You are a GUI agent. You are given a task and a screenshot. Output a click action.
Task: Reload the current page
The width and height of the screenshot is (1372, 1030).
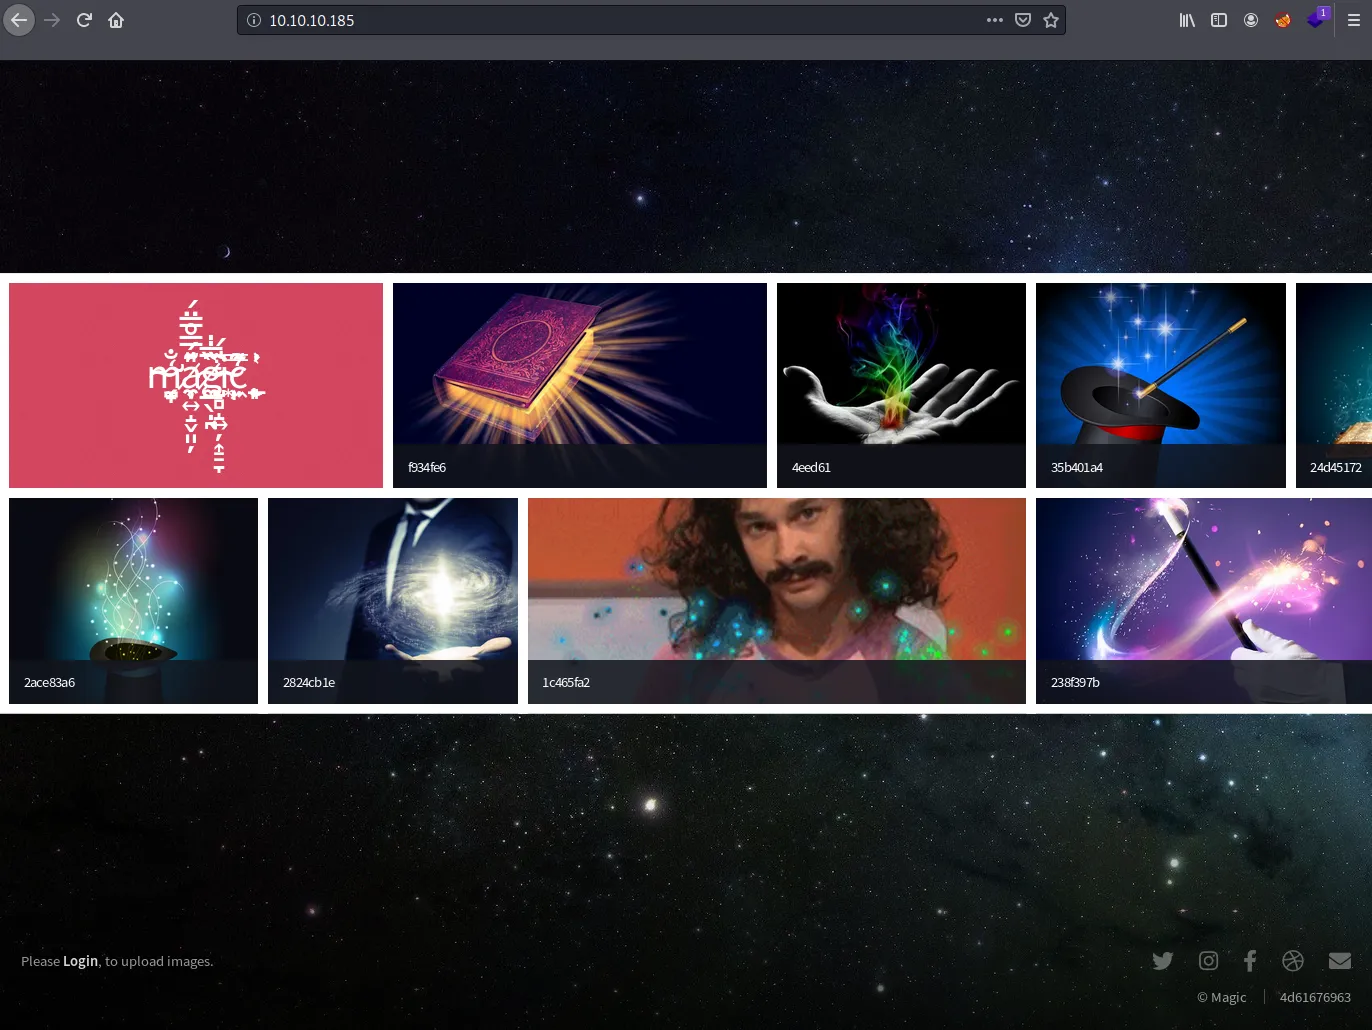84,20
